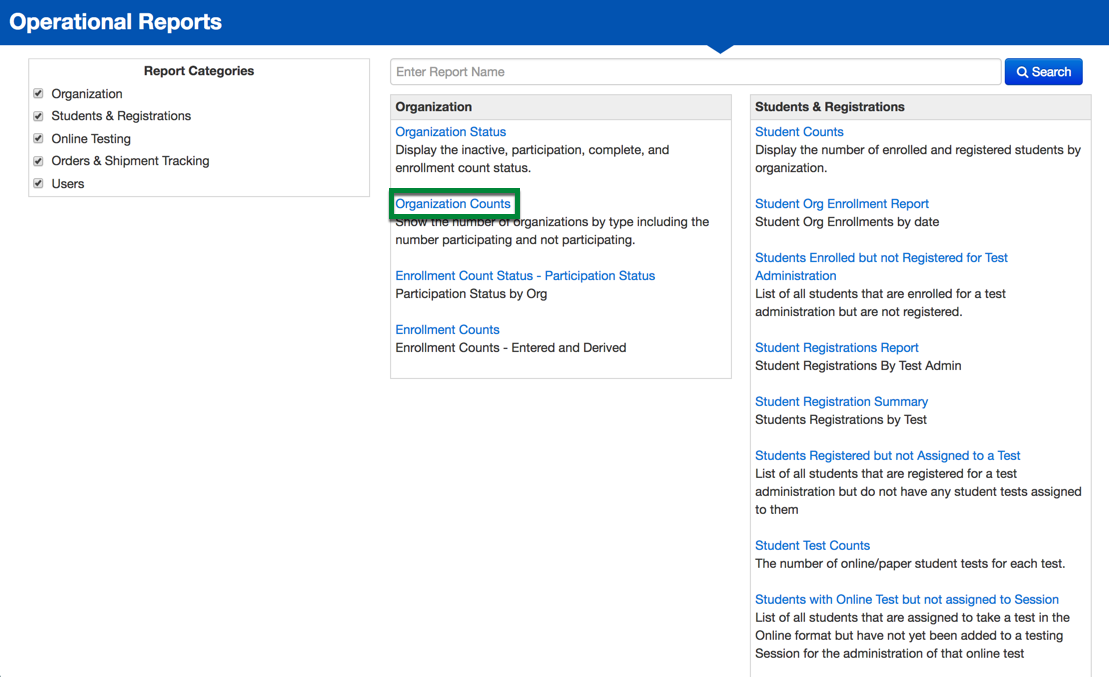
Task: Open the Enrollment Counts report
Action: [447, 330]
